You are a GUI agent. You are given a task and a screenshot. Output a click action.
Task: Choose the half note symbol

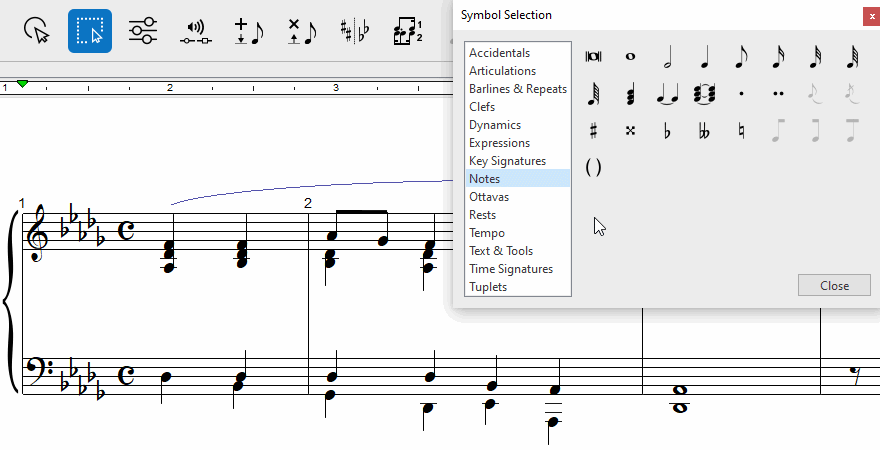coord(667,57)
